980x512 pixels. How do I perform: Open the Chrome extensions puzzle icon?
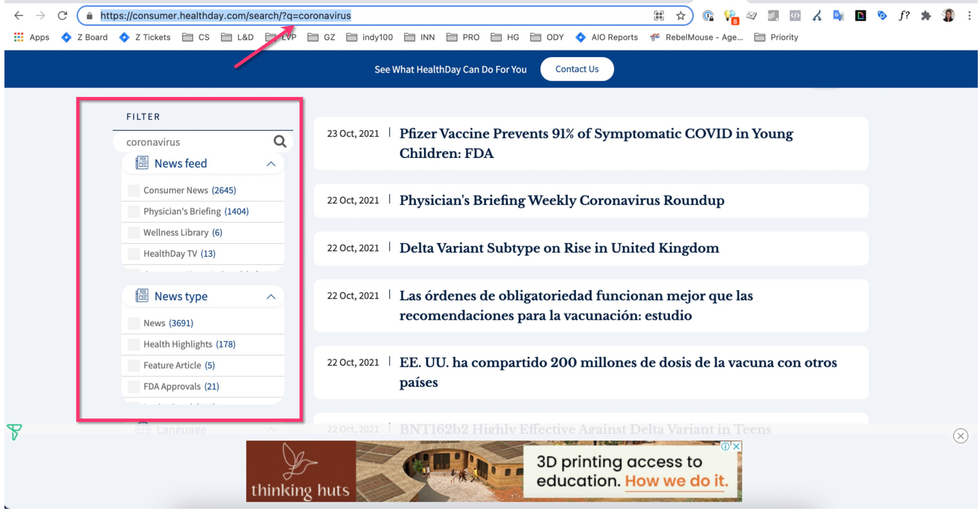(x=926, y=16)
